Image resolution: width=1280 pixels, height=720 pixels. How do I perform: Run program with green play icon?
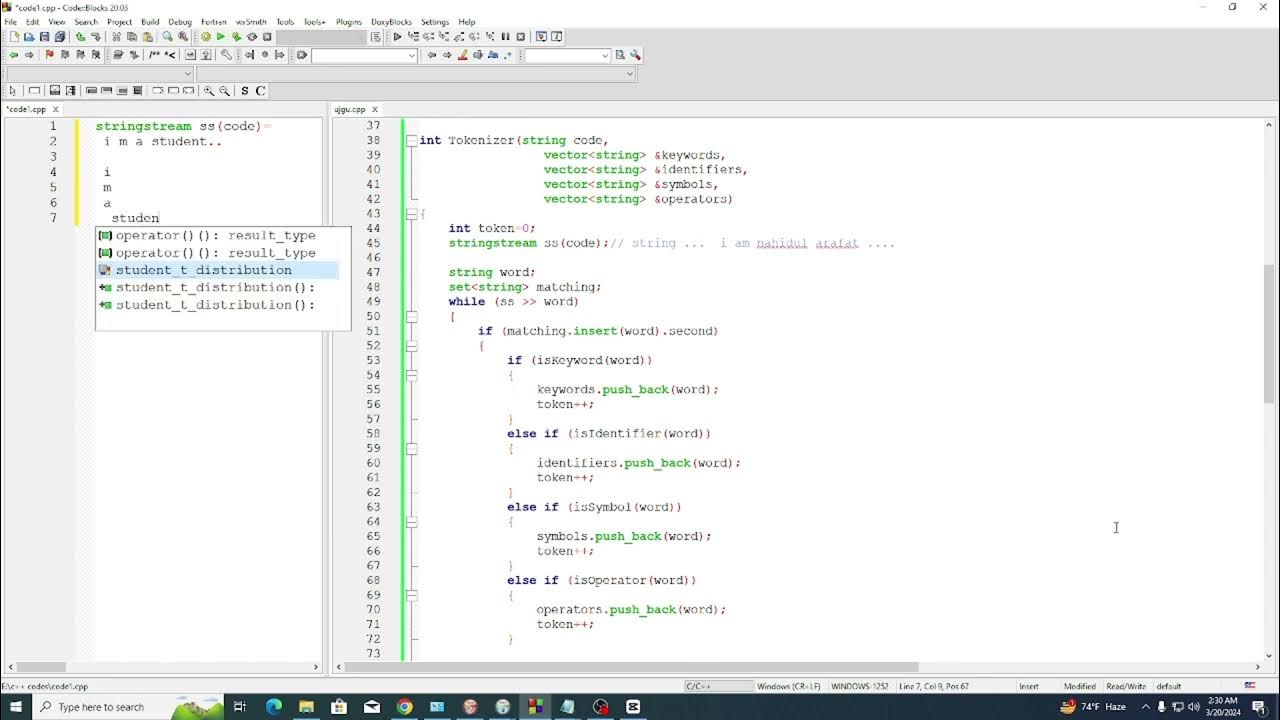click(x=221, y=37)
